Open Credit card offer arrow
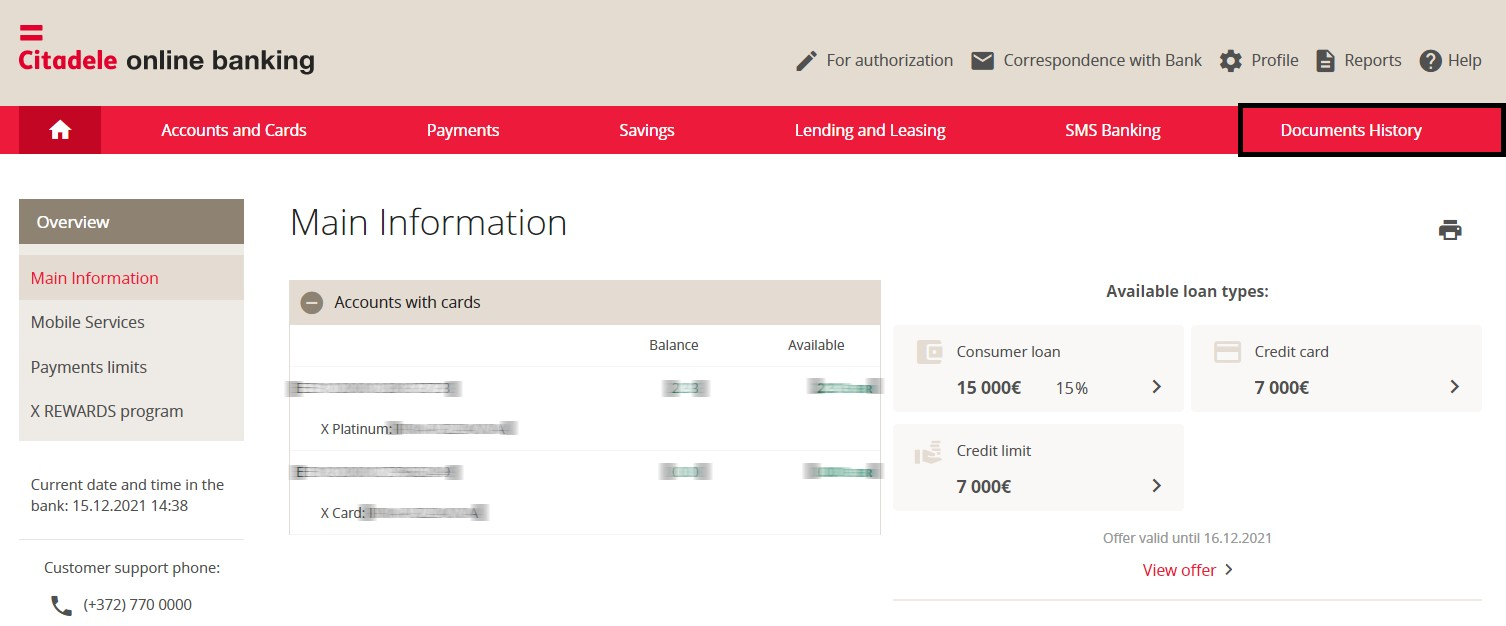1506x626 pixels. click(x=1455, y=387)
